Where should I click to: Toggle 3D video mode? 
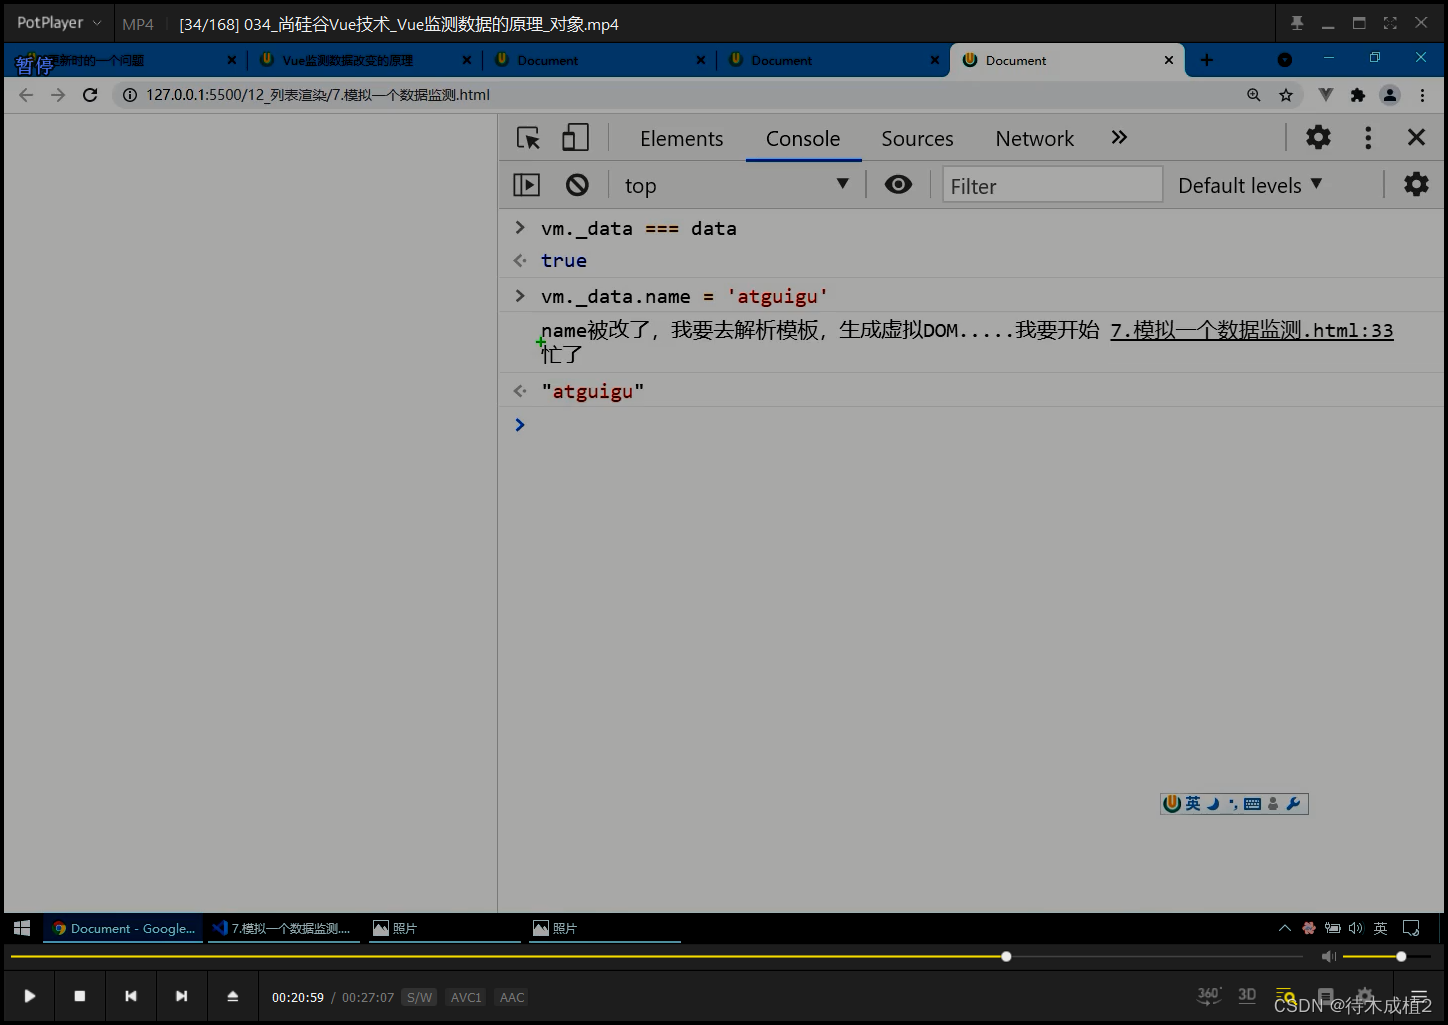1247,995
